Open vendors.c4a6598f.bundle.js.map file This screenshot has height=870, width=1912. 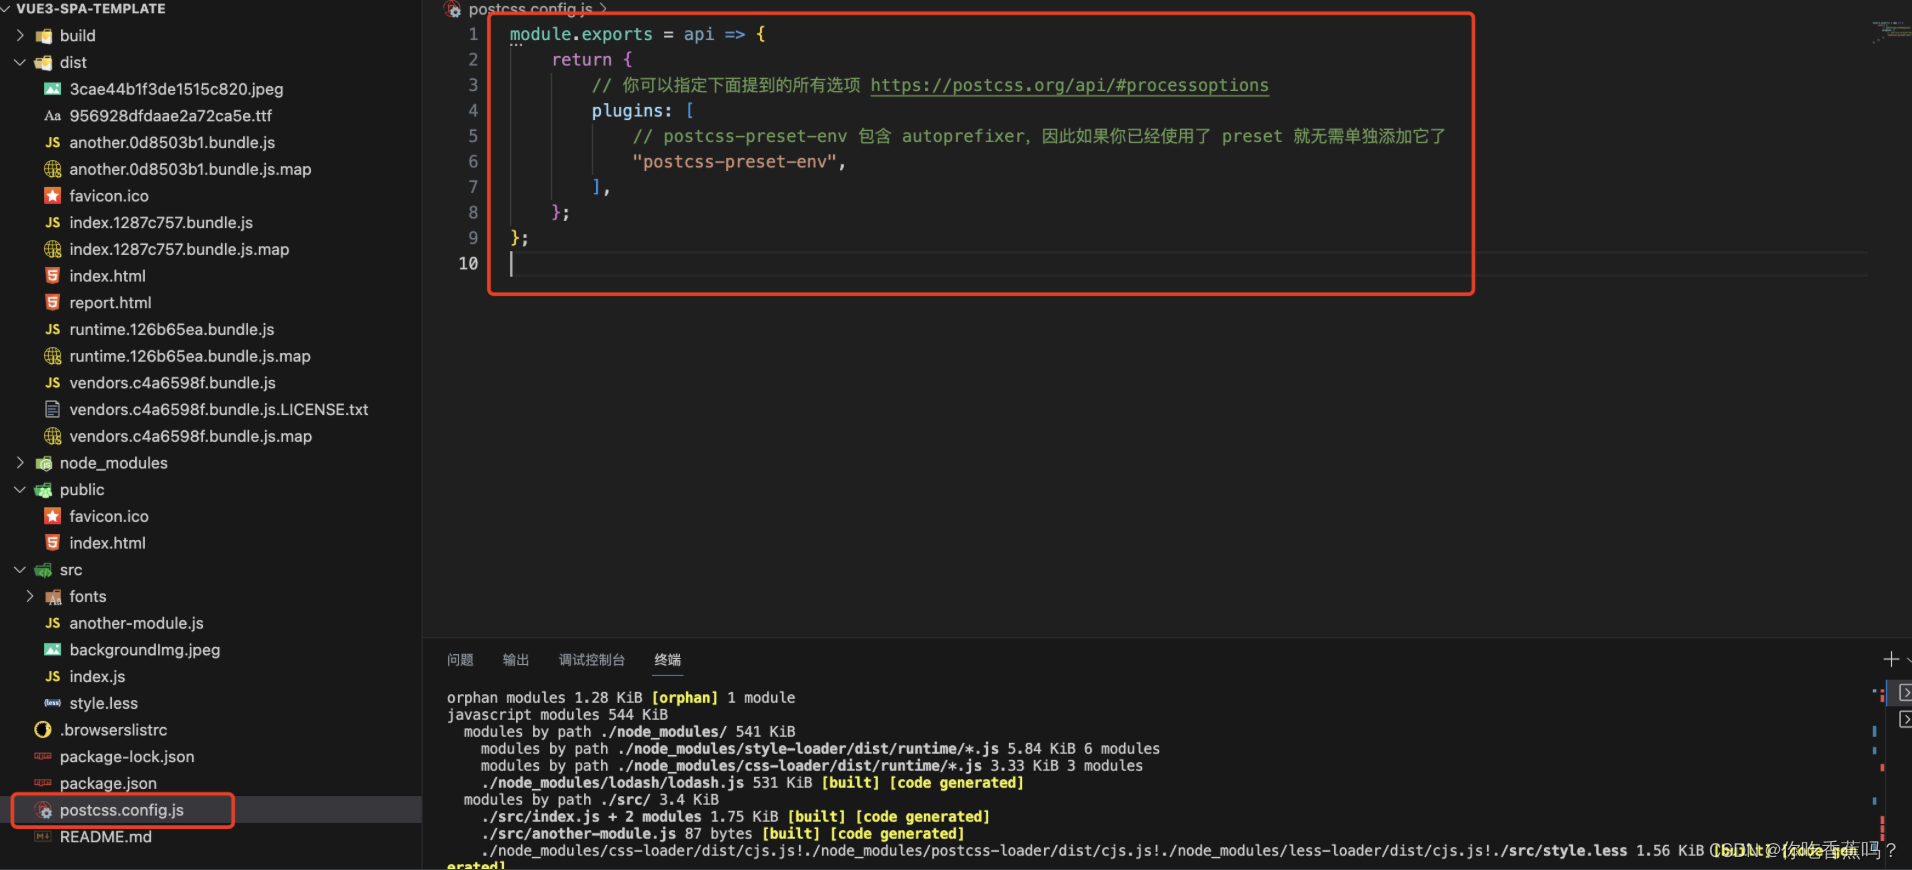click(190, 436)
